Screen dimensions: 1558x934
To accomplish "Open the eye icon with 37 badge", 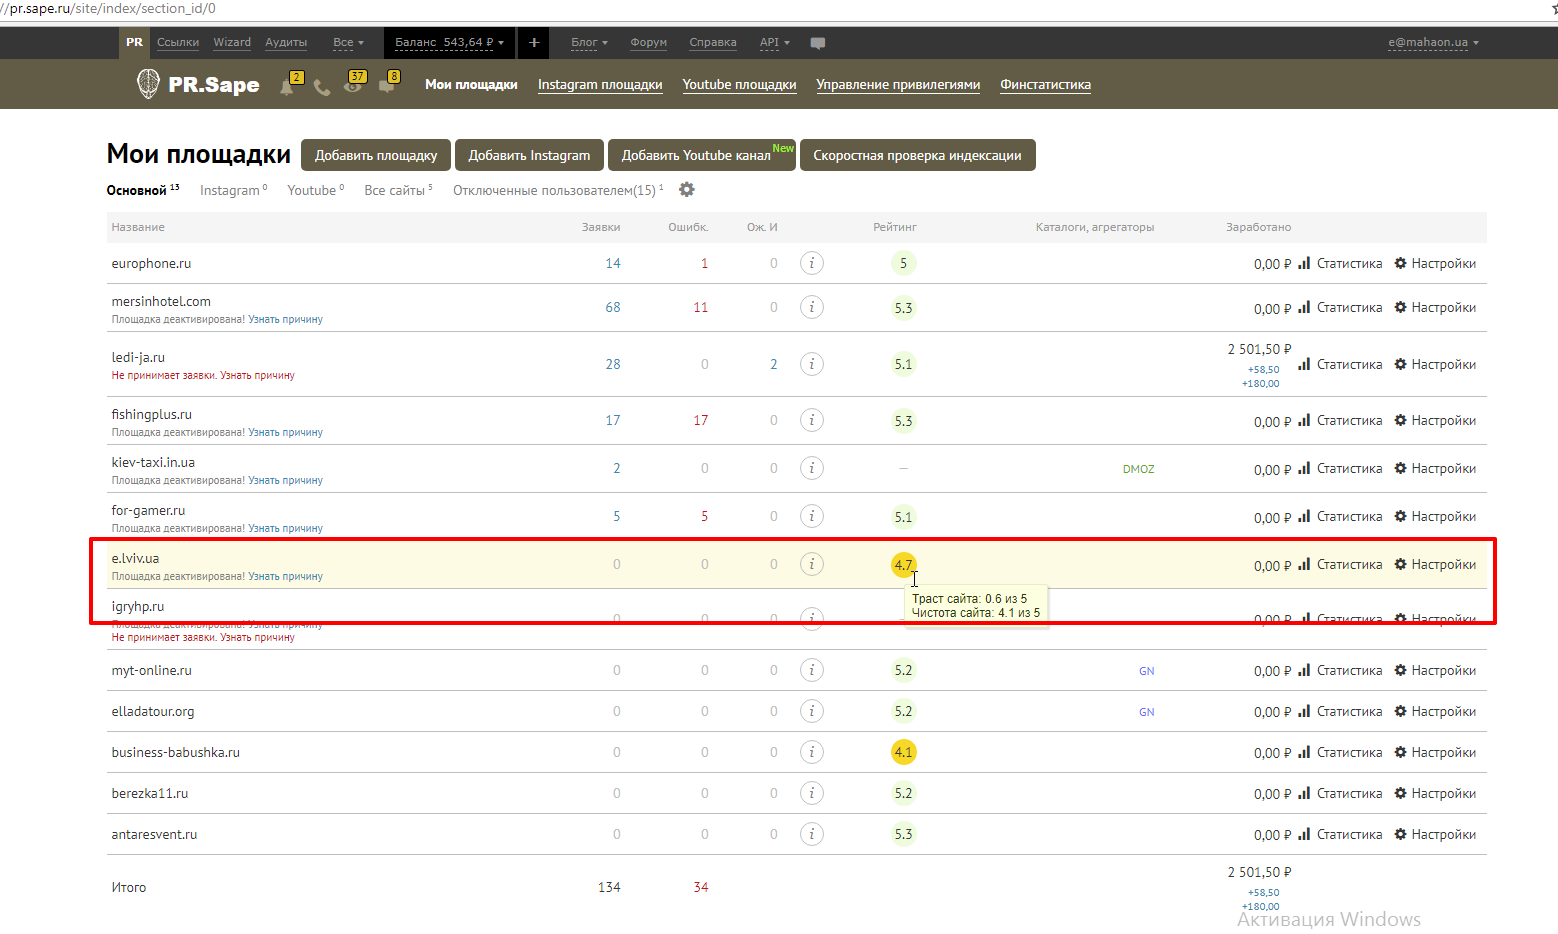I will coord(352,86).
